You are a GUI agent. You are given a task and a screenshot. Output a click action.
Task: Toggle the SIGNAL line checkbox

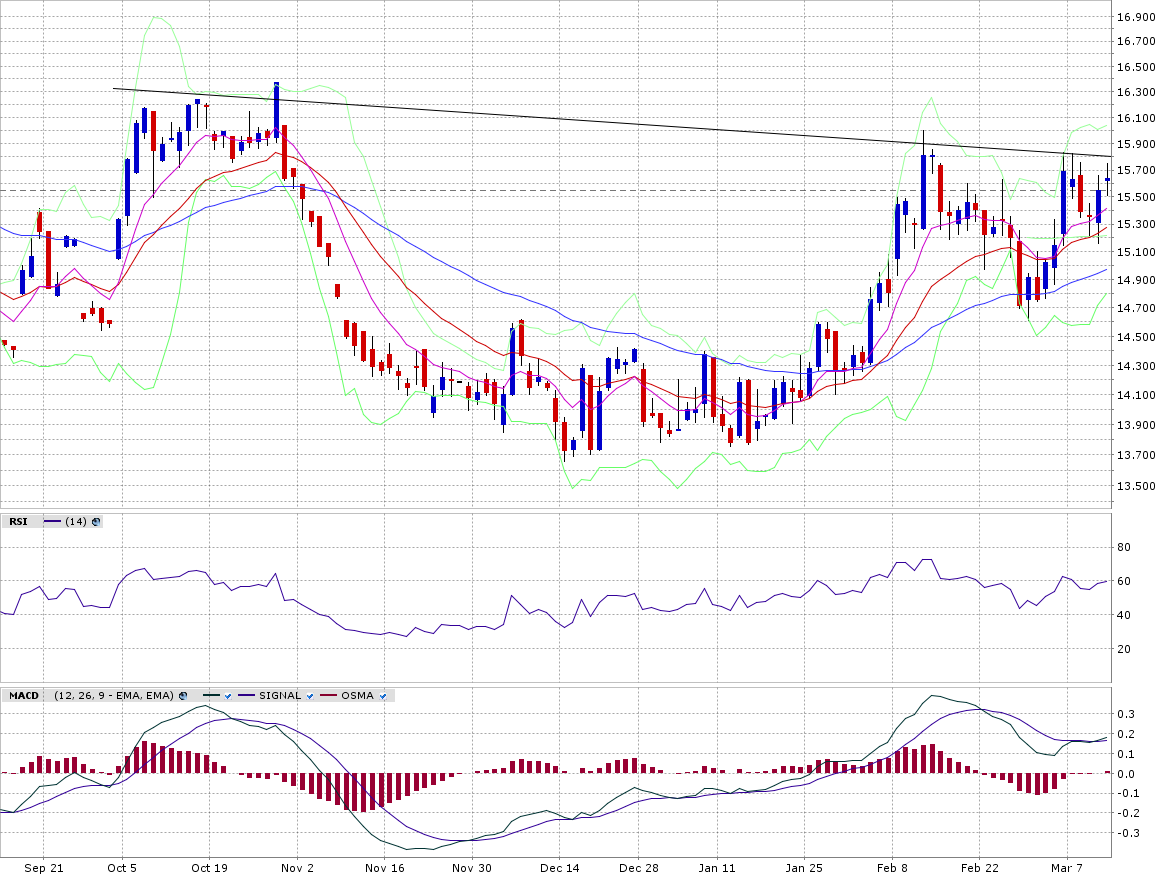click(x=310, y=696)
